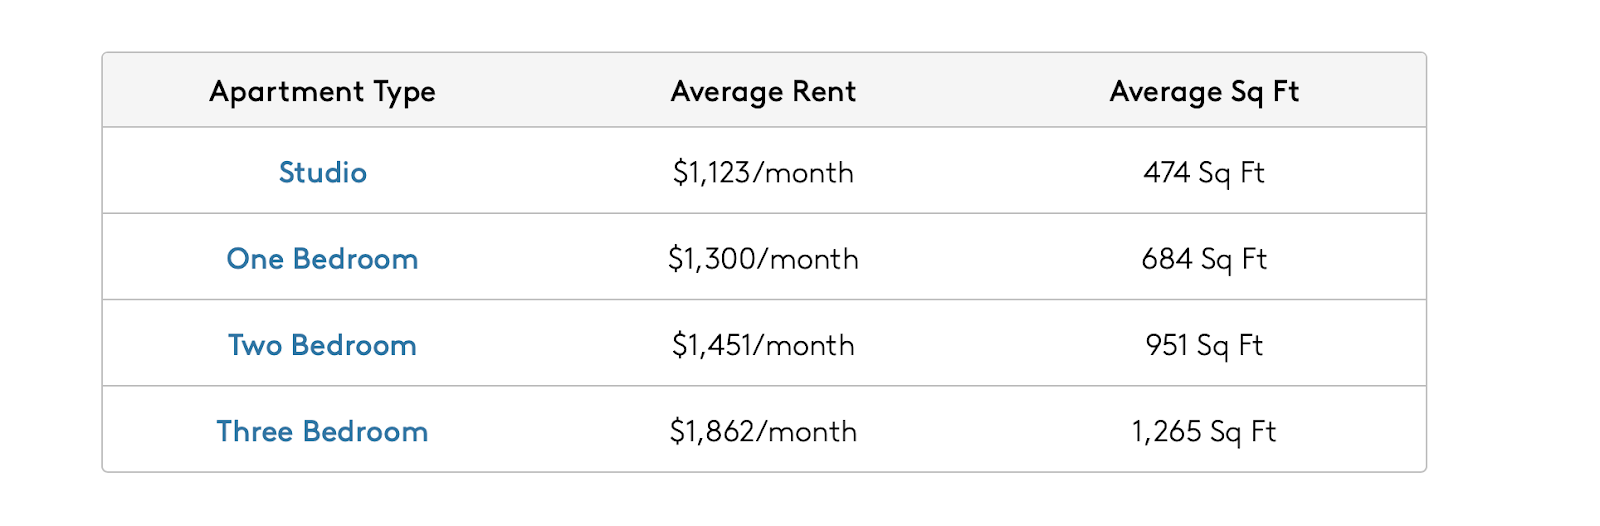
Task: Select the $1,862/month rent cell
Action: pyautogui.click(x=763, y=430)
